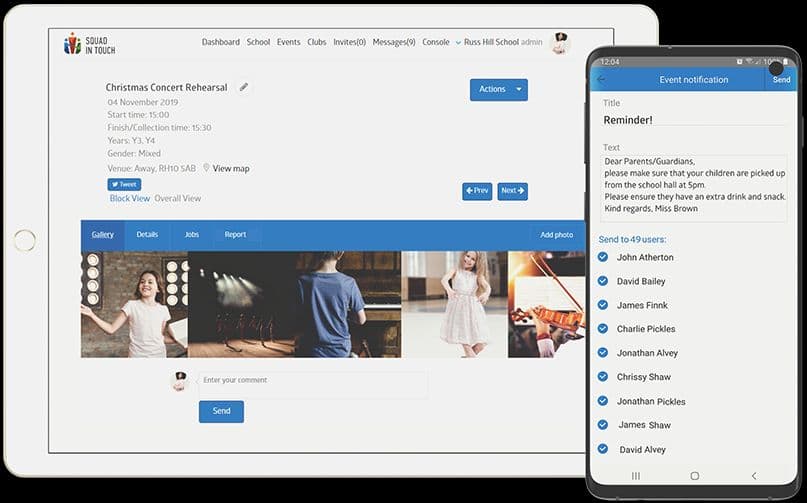
Task: Open gallery photo of stage spotlights
Action: click(241, 304)
